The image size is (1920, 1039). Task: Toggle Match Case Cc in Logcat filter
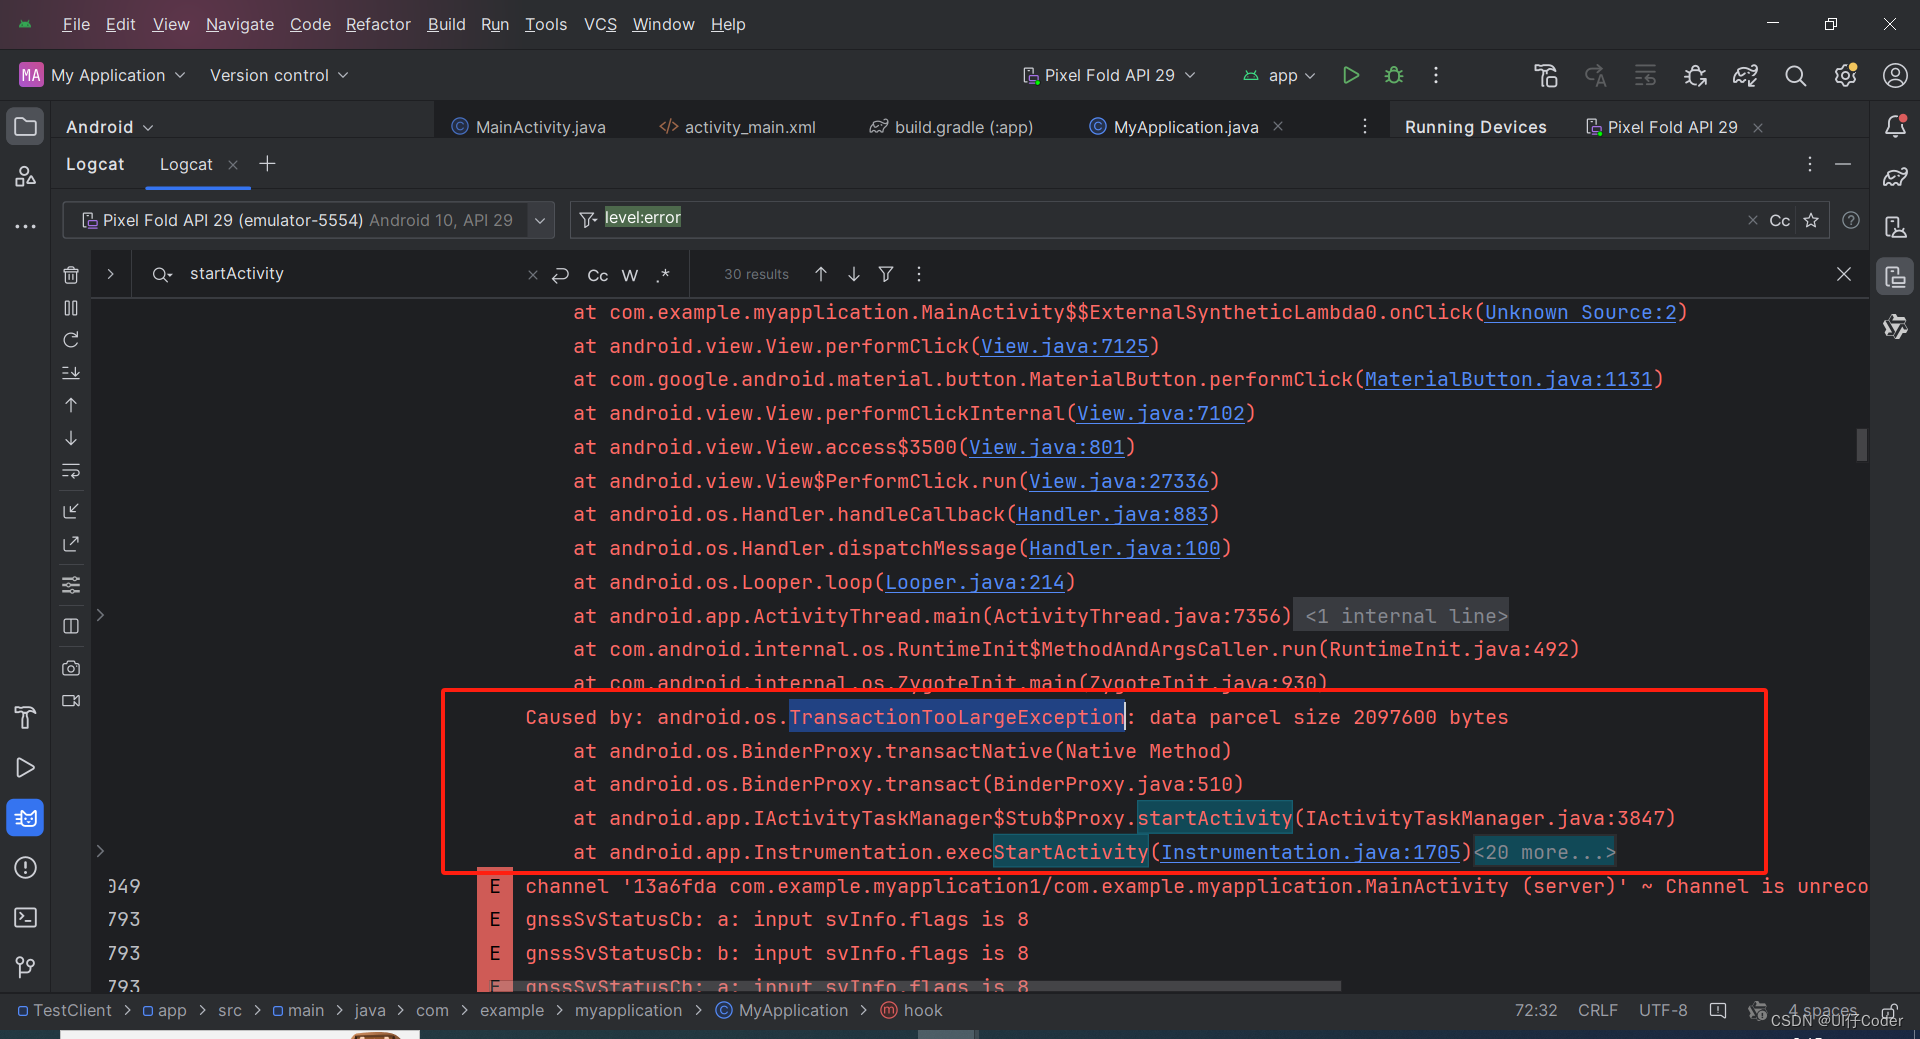coord(1780,221)
